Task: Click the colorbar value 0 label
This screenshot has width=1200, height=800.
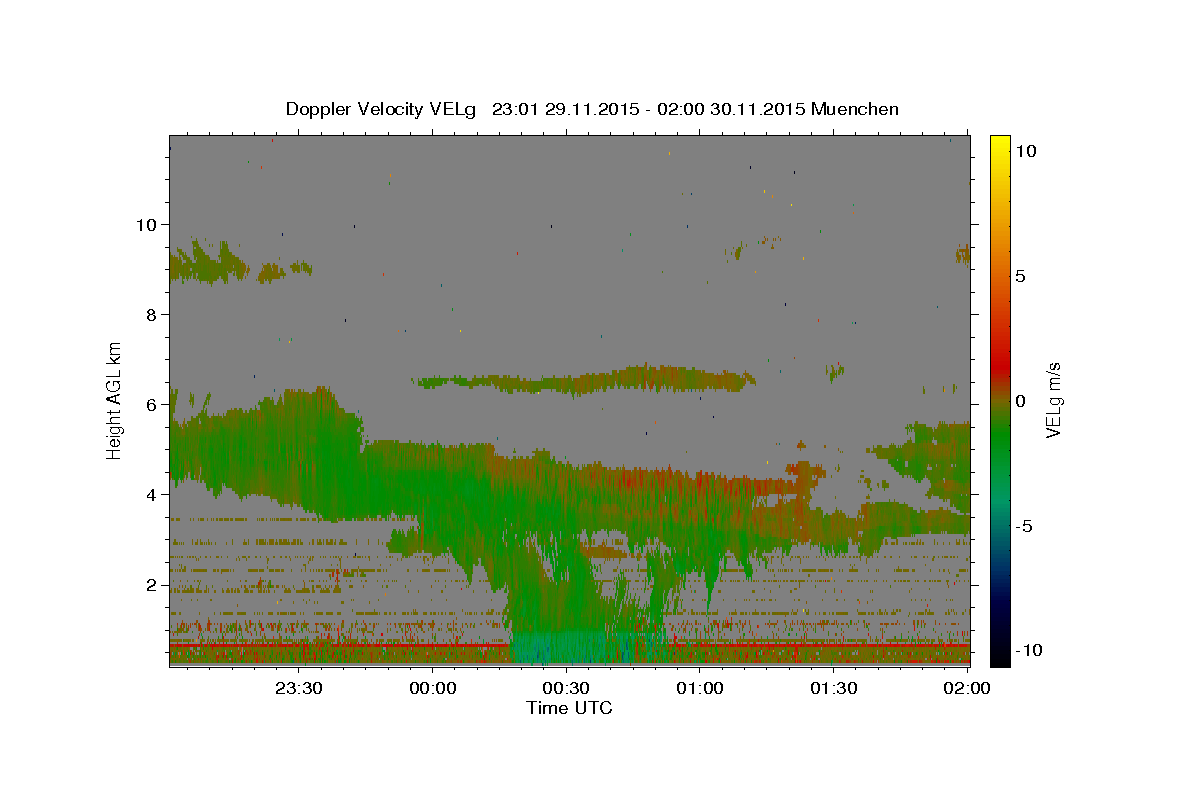Action: coord(1021,401)
